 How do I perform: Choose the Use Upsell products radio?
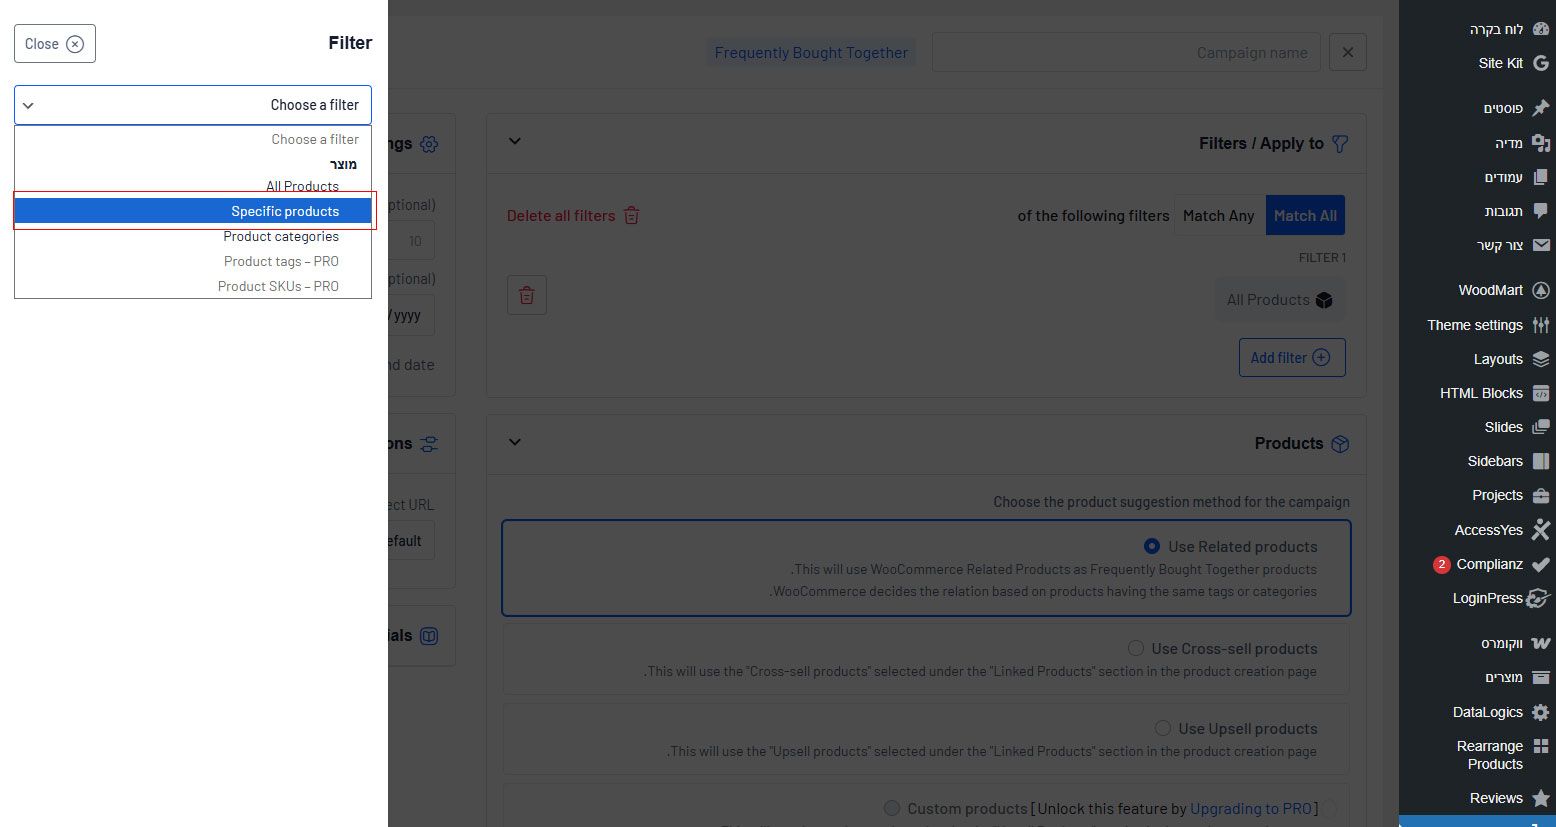point(1163,728)
